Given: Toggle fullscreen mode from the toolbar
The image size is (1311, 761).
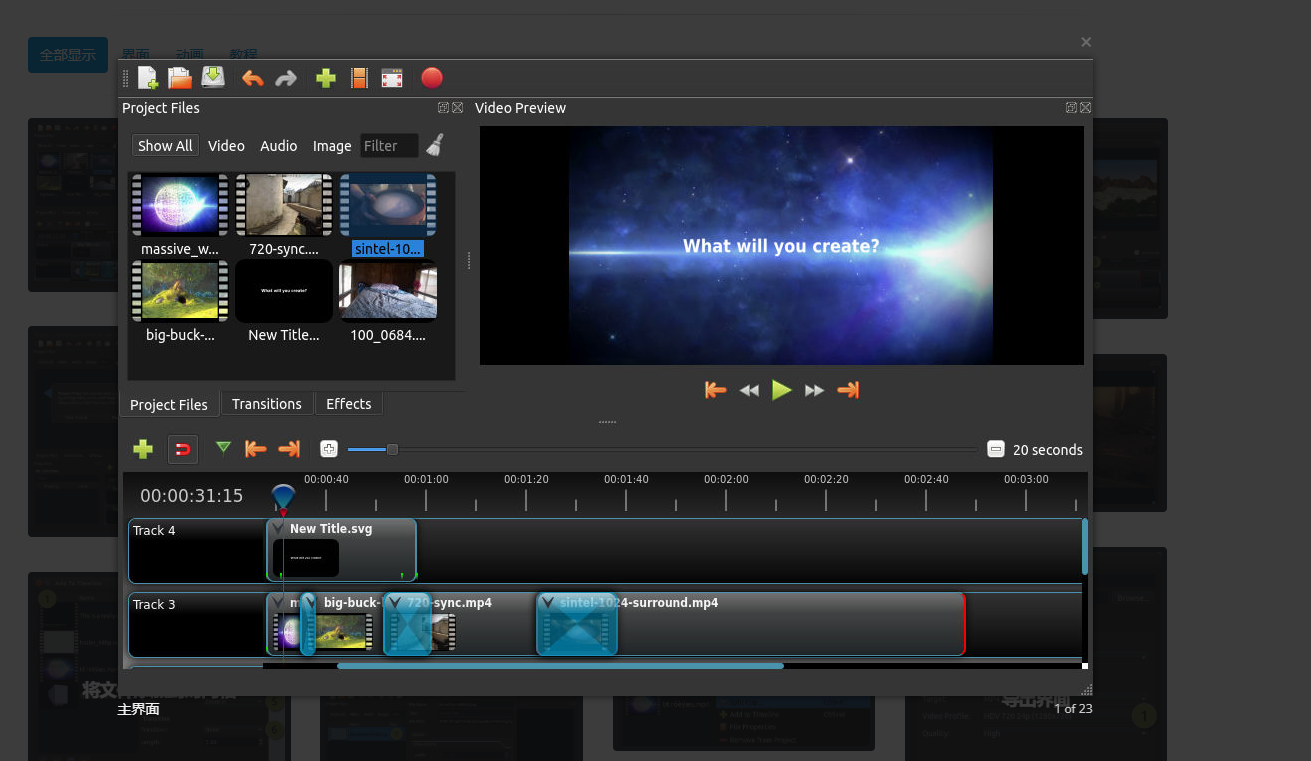Looking at the screenshot, I should [x=392, y=78].
